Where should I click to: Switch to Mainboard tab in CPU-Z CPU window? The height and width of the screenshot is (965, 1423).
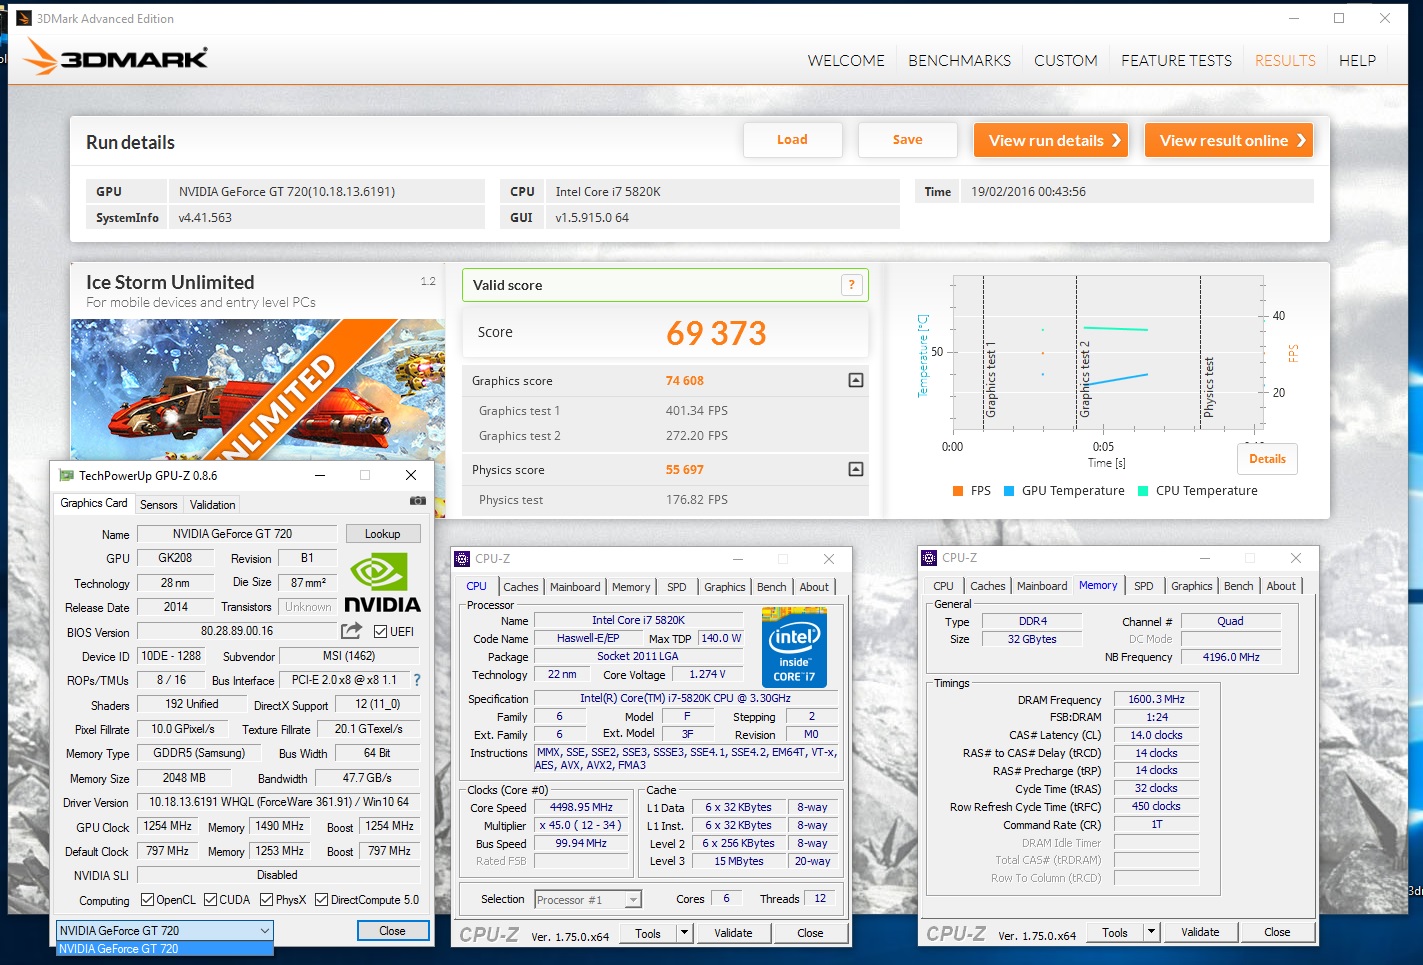point(575,587)
